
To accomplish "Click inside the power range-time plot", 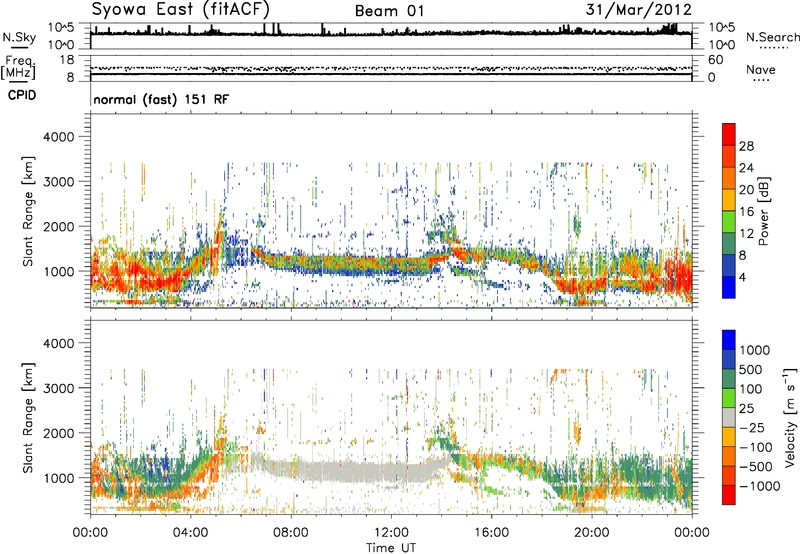I will click(391, 210).
